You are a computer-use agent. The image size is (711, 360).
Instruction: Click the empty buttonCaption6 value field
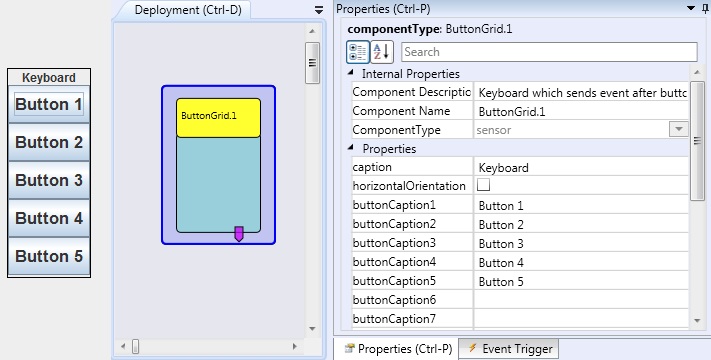click(x=581, y=300)
